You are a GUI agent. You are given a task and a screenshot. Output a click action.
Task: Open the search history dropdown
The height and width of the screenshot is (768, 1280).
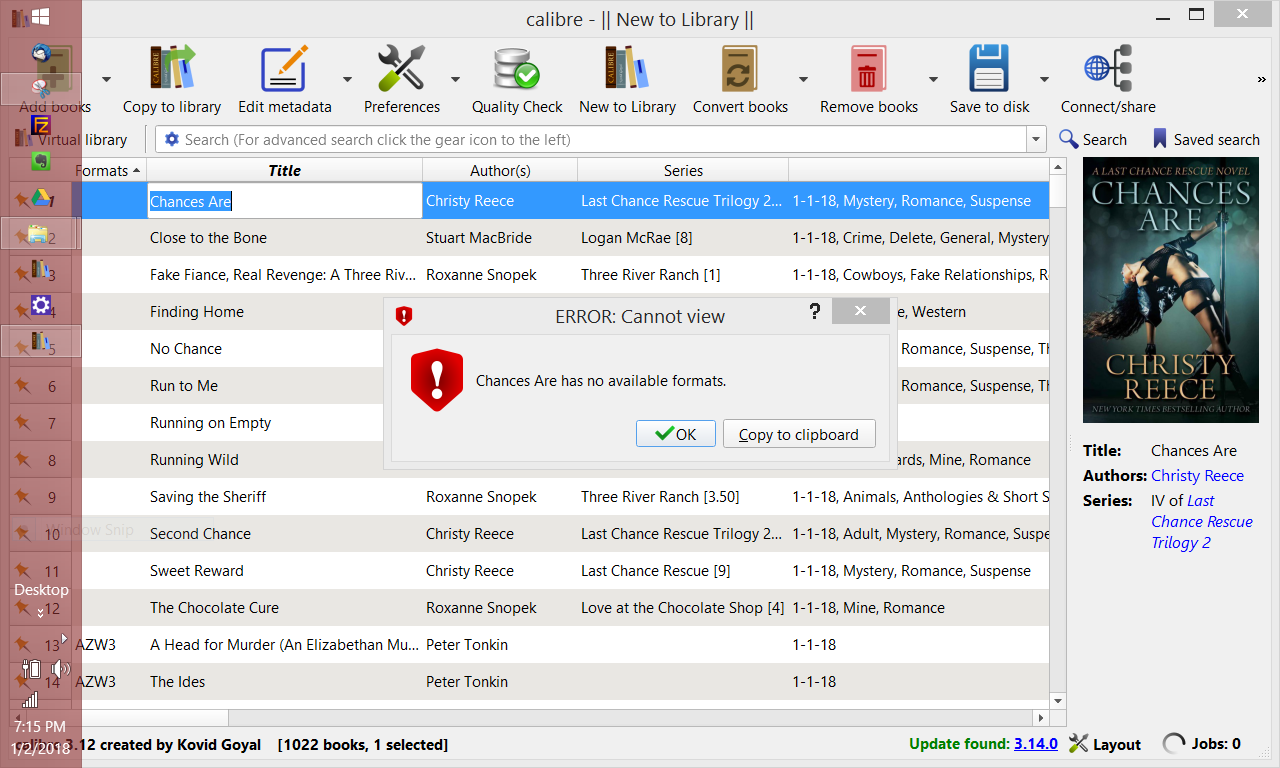click(1036, 140)
